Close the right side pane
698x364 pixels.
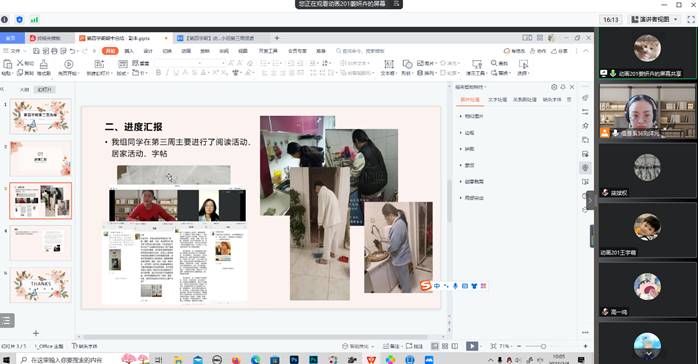coord(572,87)
